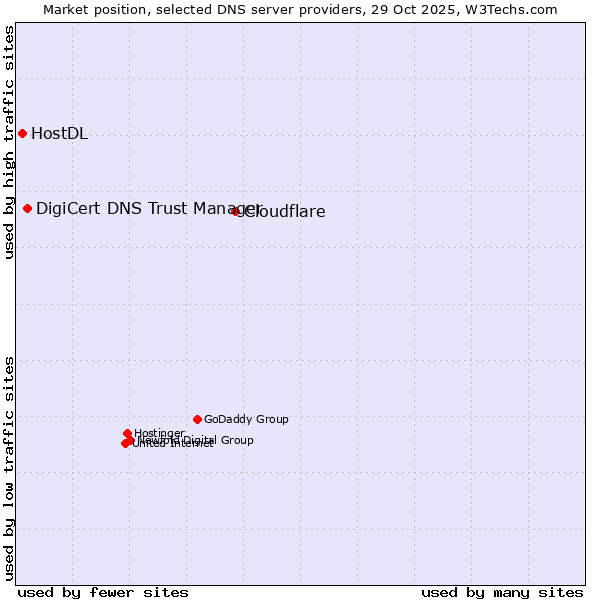Click the 'used by low traffic sites' axis label
Image resolution: width=600 pixels, height=600 pixels.
10,467
